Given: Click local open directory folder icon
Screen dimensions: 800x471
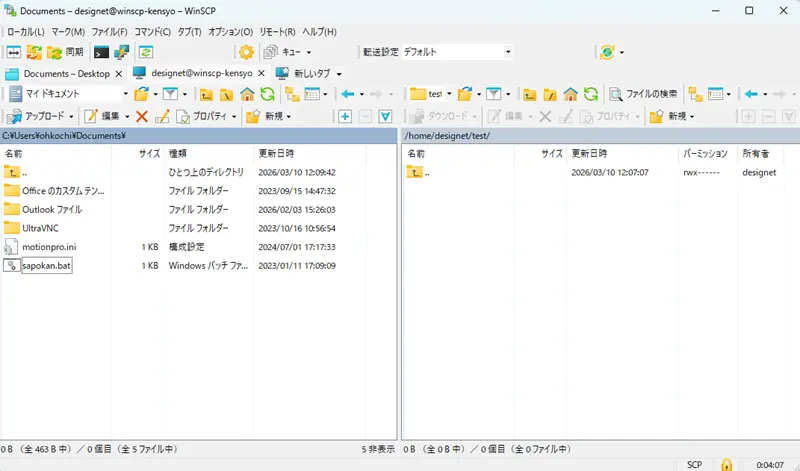Looking at the screenshot, I should [x=141, y=94].
